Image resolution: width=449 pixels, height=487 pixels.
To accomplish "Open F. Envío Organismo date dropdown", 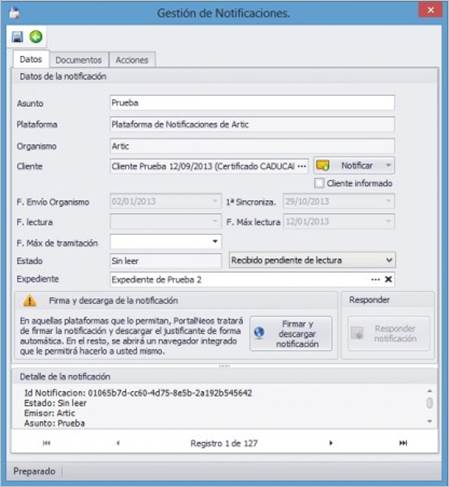I will [x=215, y=201].
